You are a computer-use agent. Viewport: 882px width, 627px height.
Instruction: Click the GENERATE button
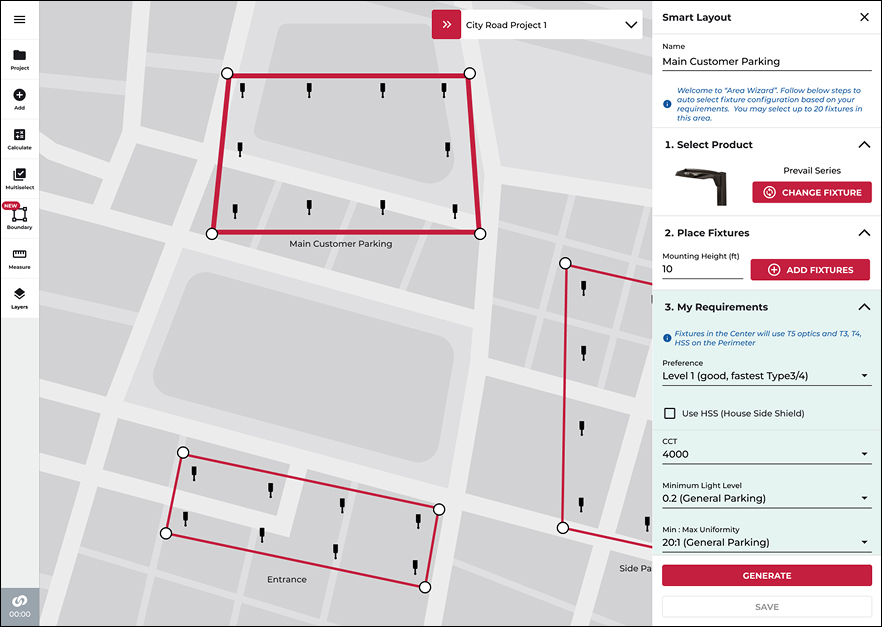[x=767, y=575]
